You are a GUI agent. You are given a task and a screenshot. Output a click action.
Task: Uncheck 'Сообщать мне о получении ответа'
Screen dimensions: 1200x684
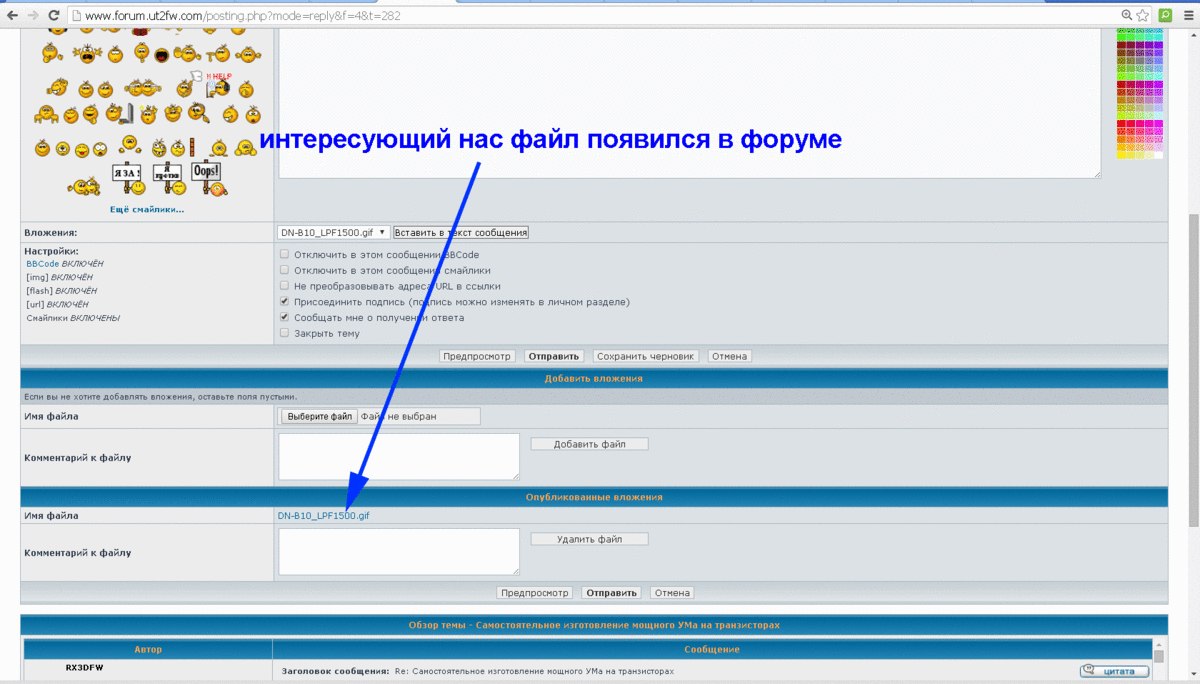click(x=285, y=318)
